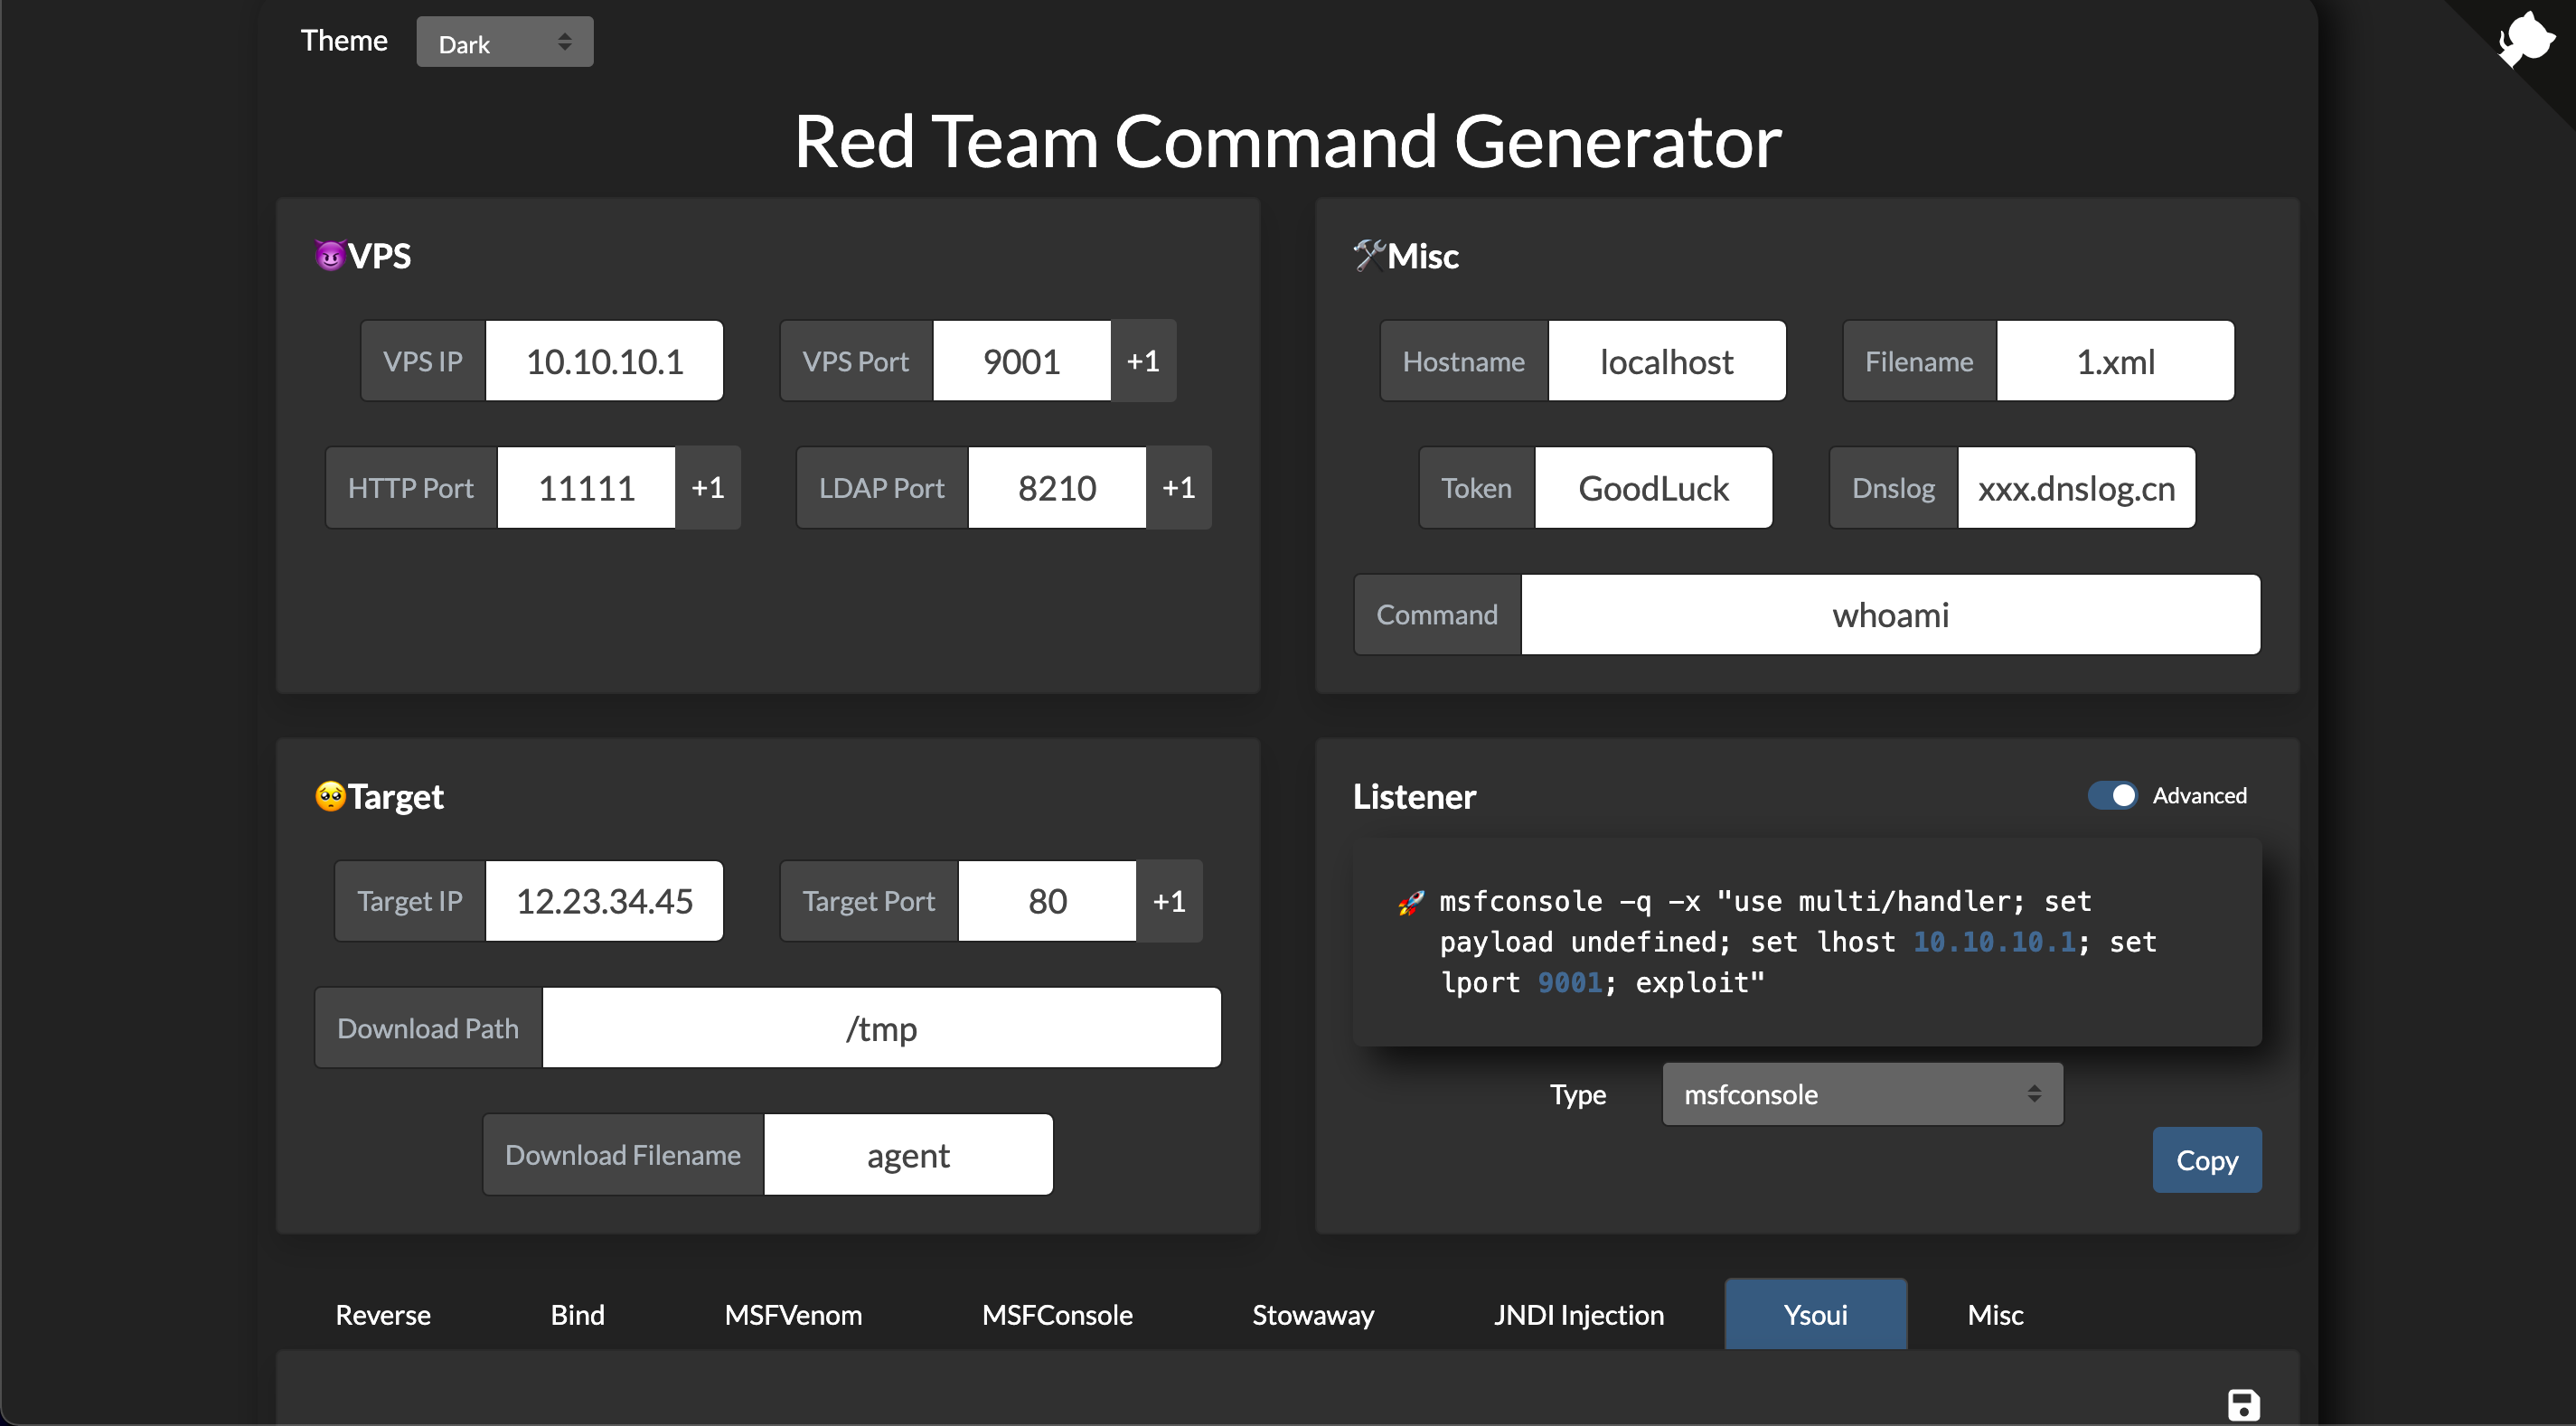Viewport: 2576px width, 1426px height.
Task: Click the Download Path input showing /tmp
Action: point(880,1028)
